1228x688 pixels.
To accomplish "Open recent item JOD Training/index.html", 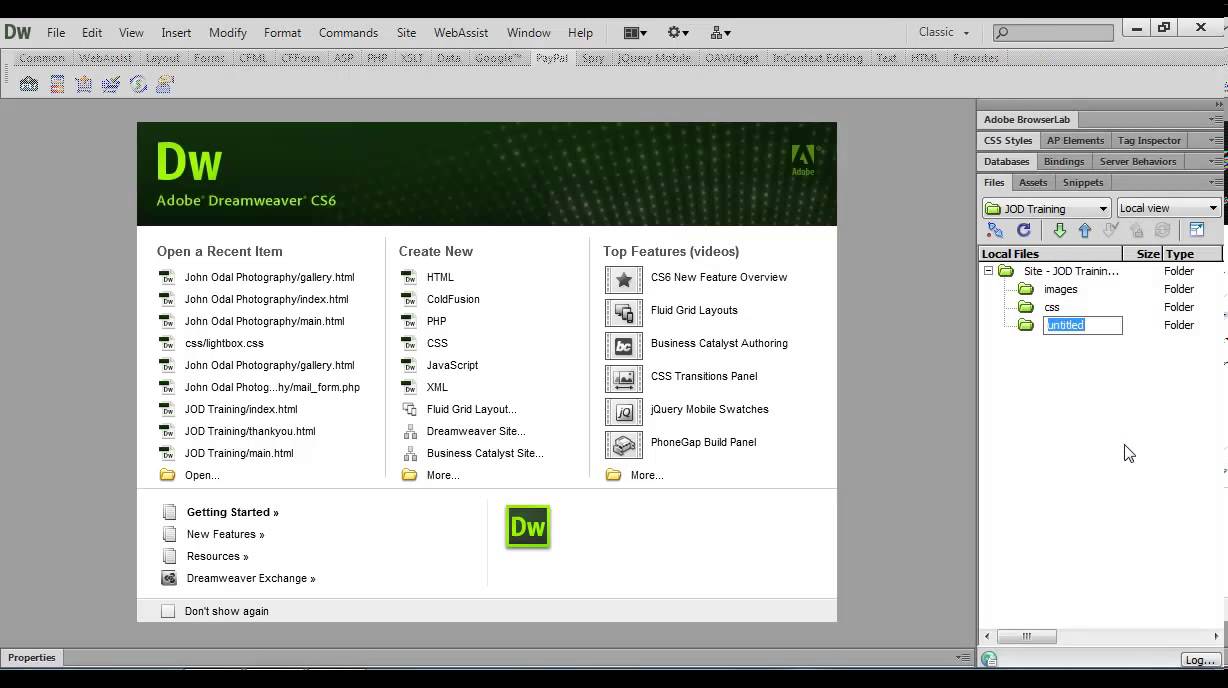I will coord(241,409).
